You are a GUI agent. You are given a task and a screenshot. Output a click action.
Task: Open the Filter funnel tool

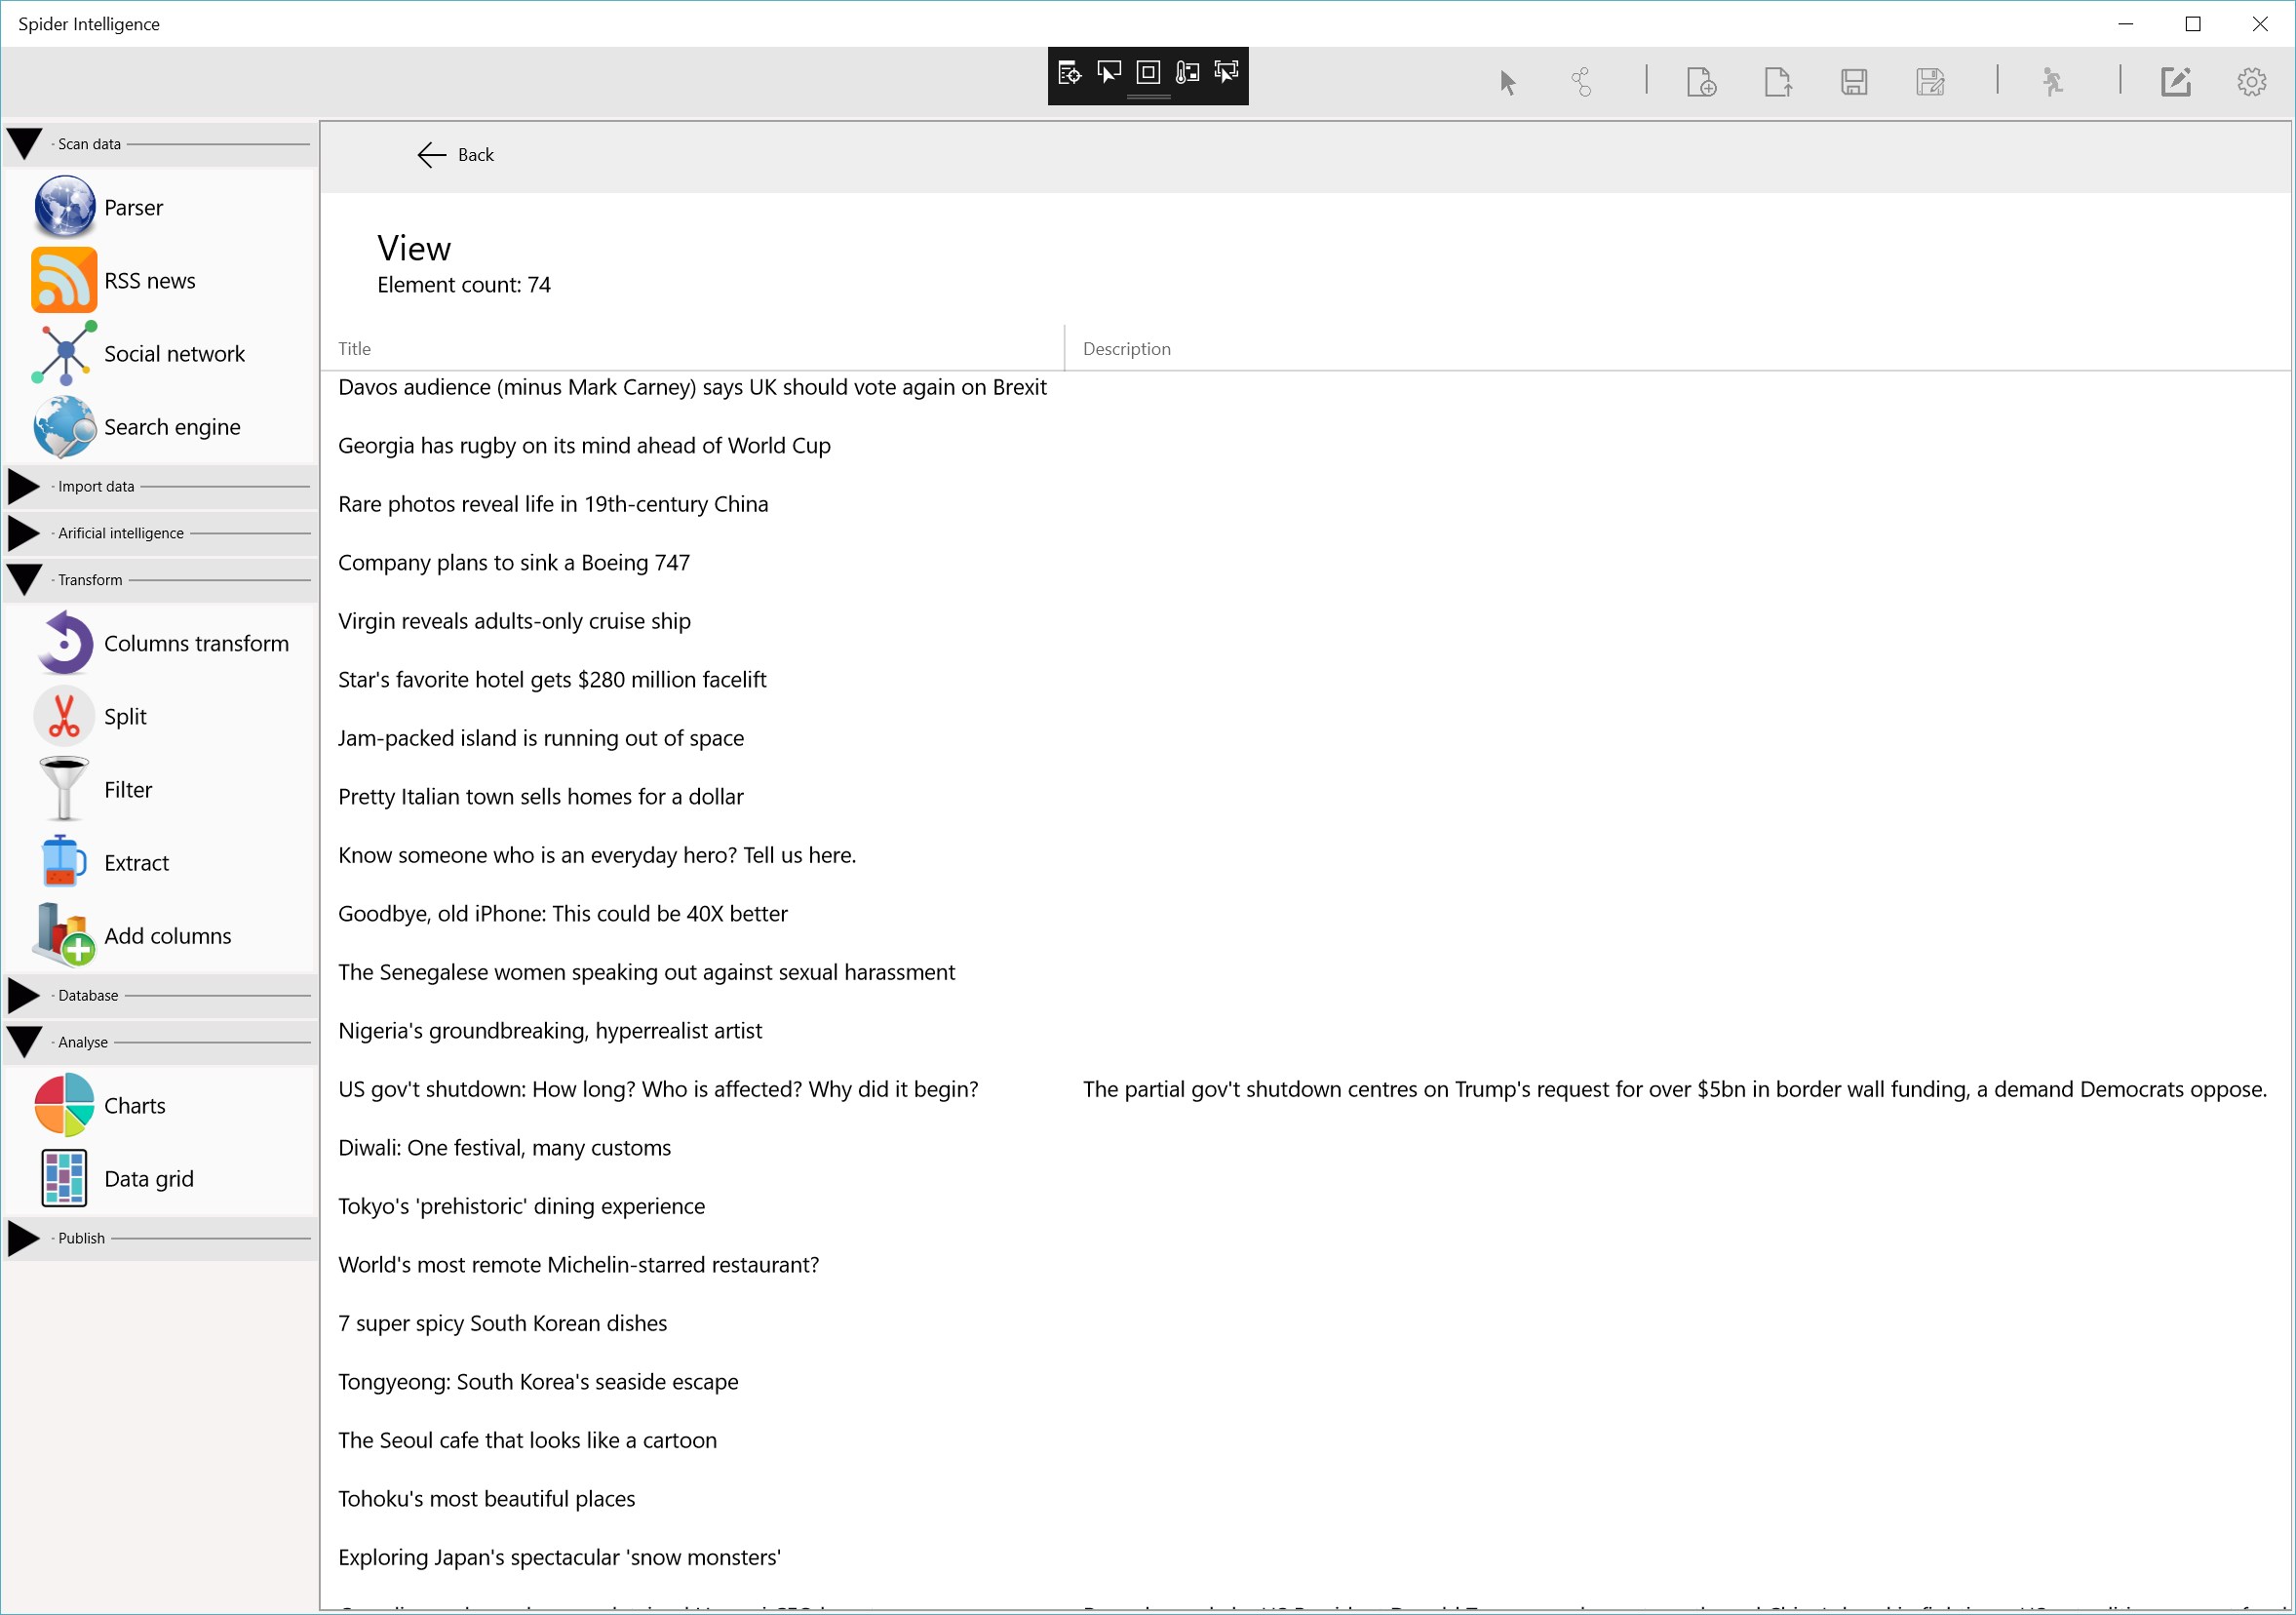point(64,789)
